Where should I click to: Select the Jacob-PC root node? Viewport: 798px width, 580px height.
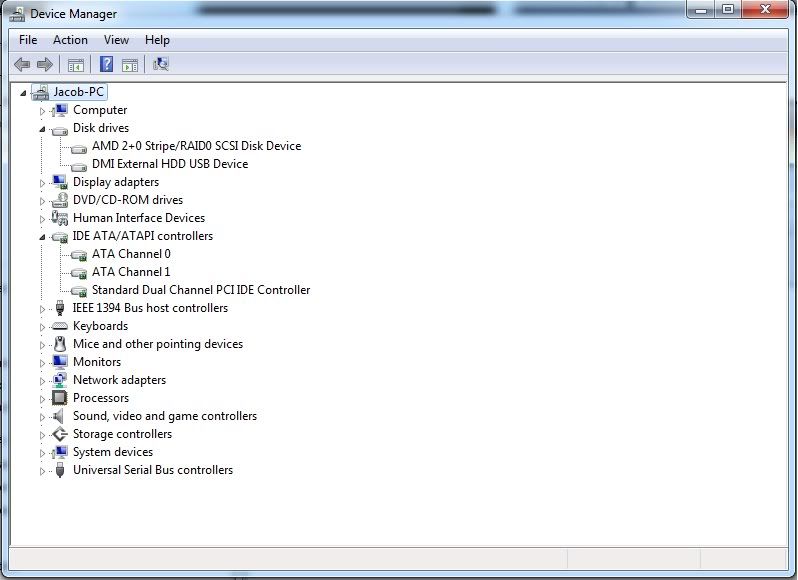tap(78, 92)
